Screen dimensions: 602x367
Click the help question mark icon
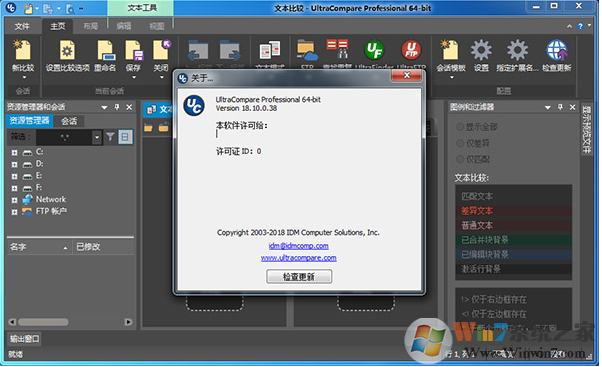pyautogui.click(x=580, y=26)
